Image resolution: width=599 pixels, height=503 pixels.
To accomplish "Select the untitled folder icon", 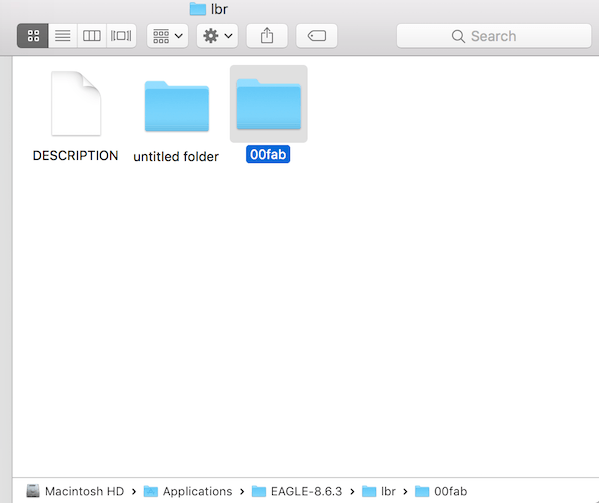I will click(x=176, y=106).
